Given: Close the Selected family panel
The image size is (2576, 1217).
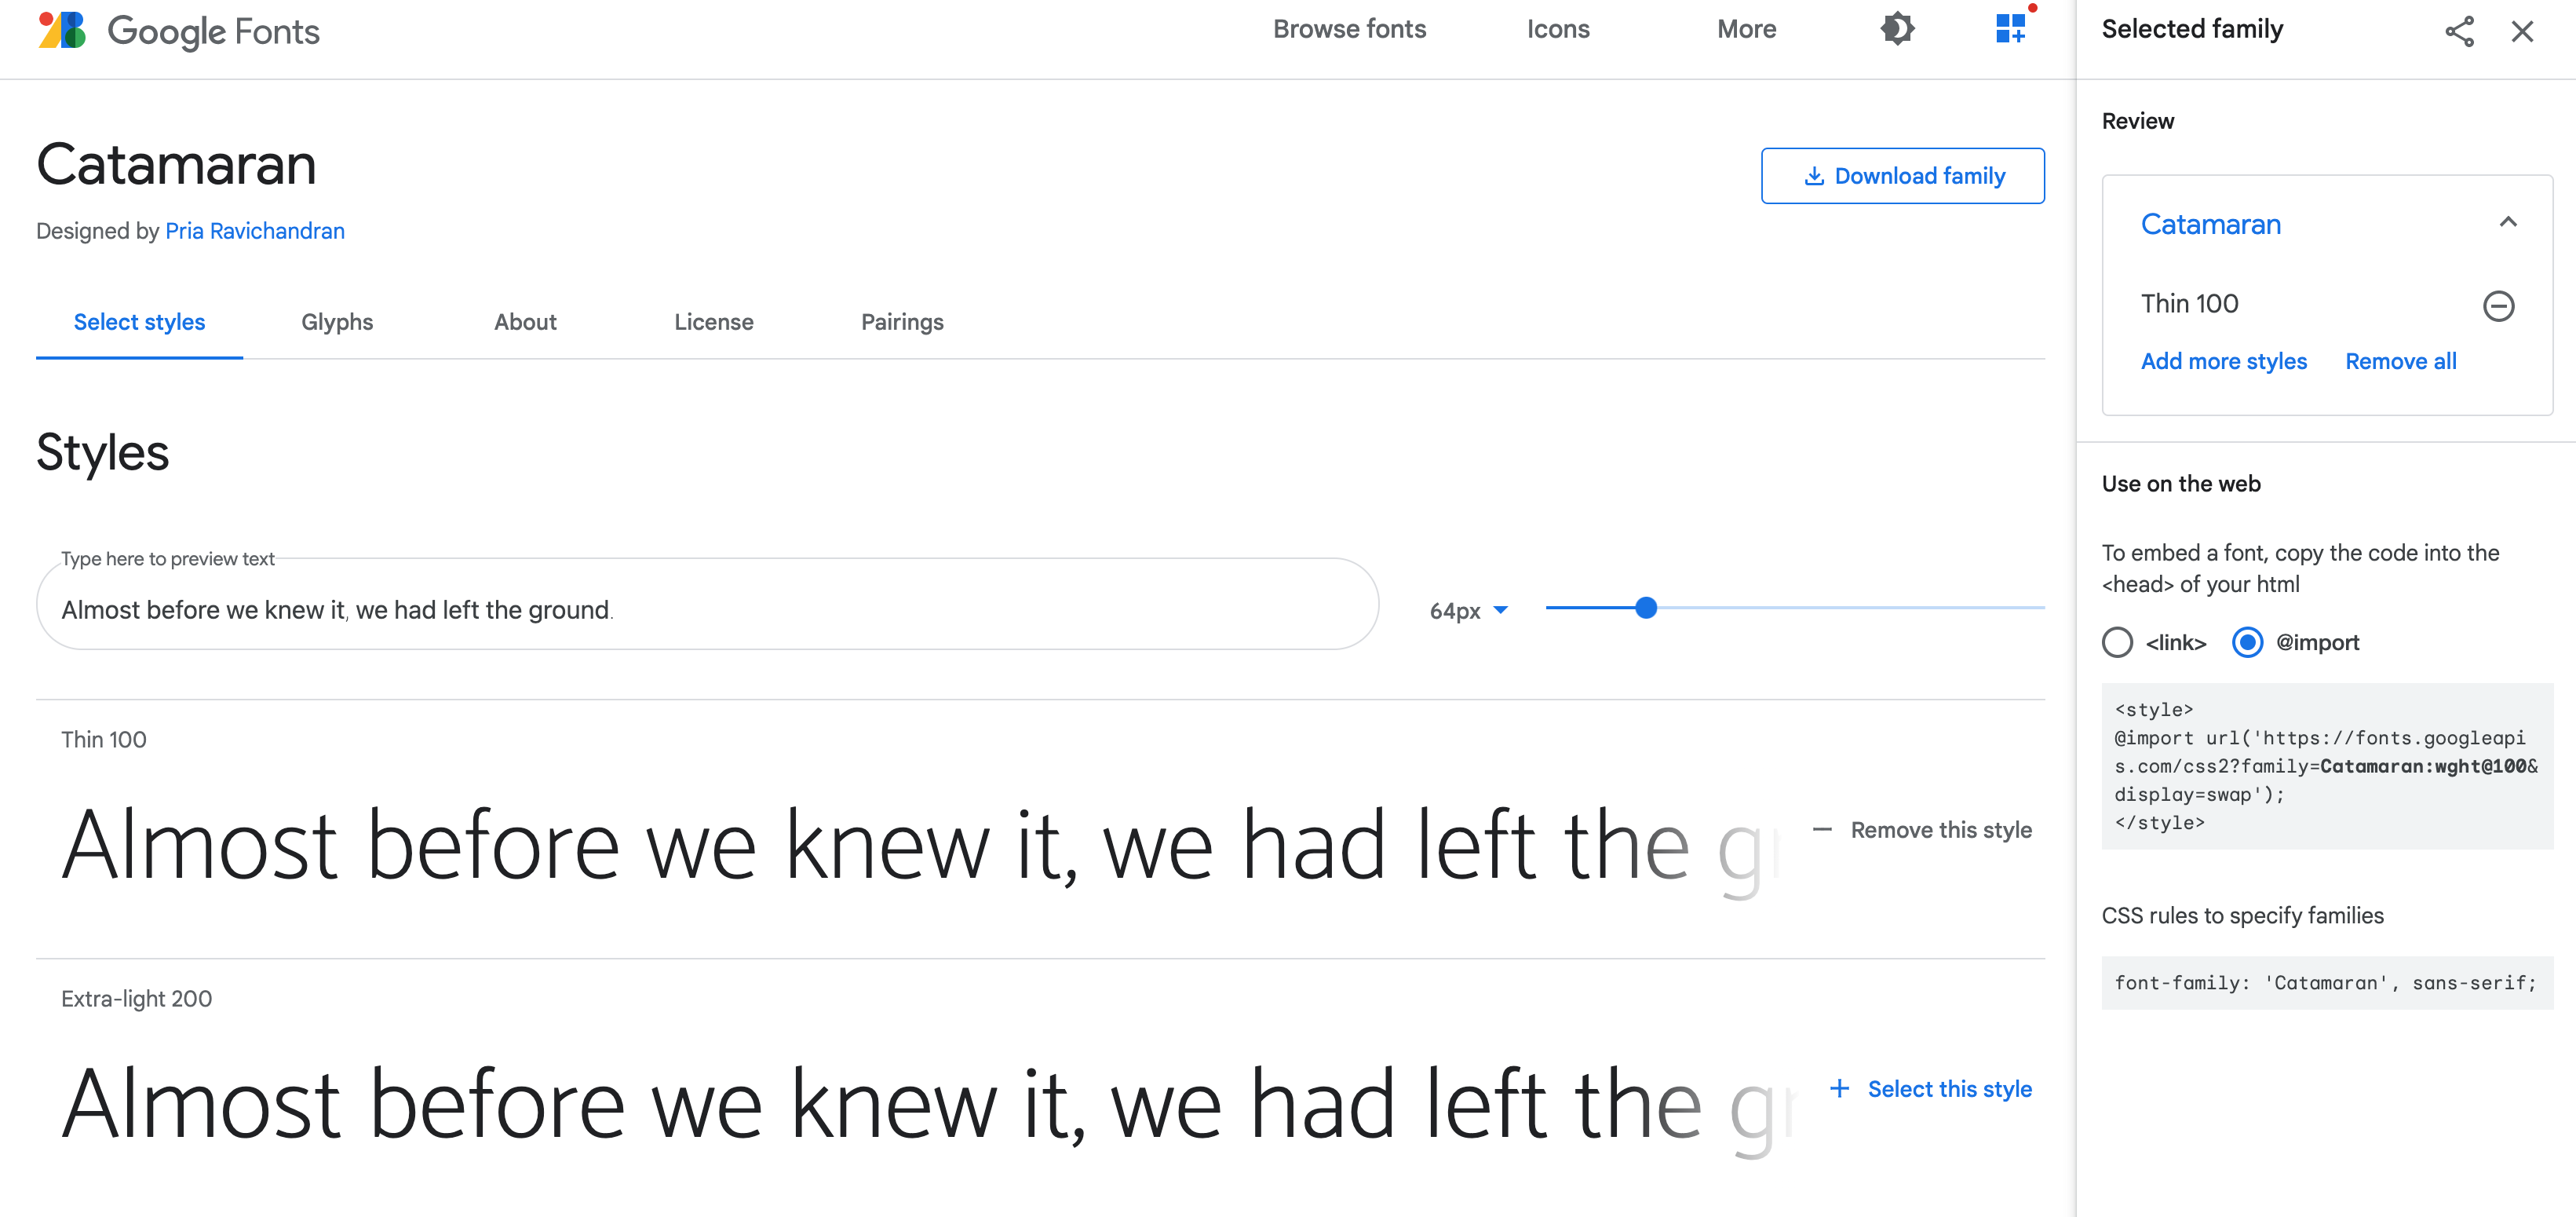Looking at the screenshot, I should pyautogui.click(x=2522, y=31).
